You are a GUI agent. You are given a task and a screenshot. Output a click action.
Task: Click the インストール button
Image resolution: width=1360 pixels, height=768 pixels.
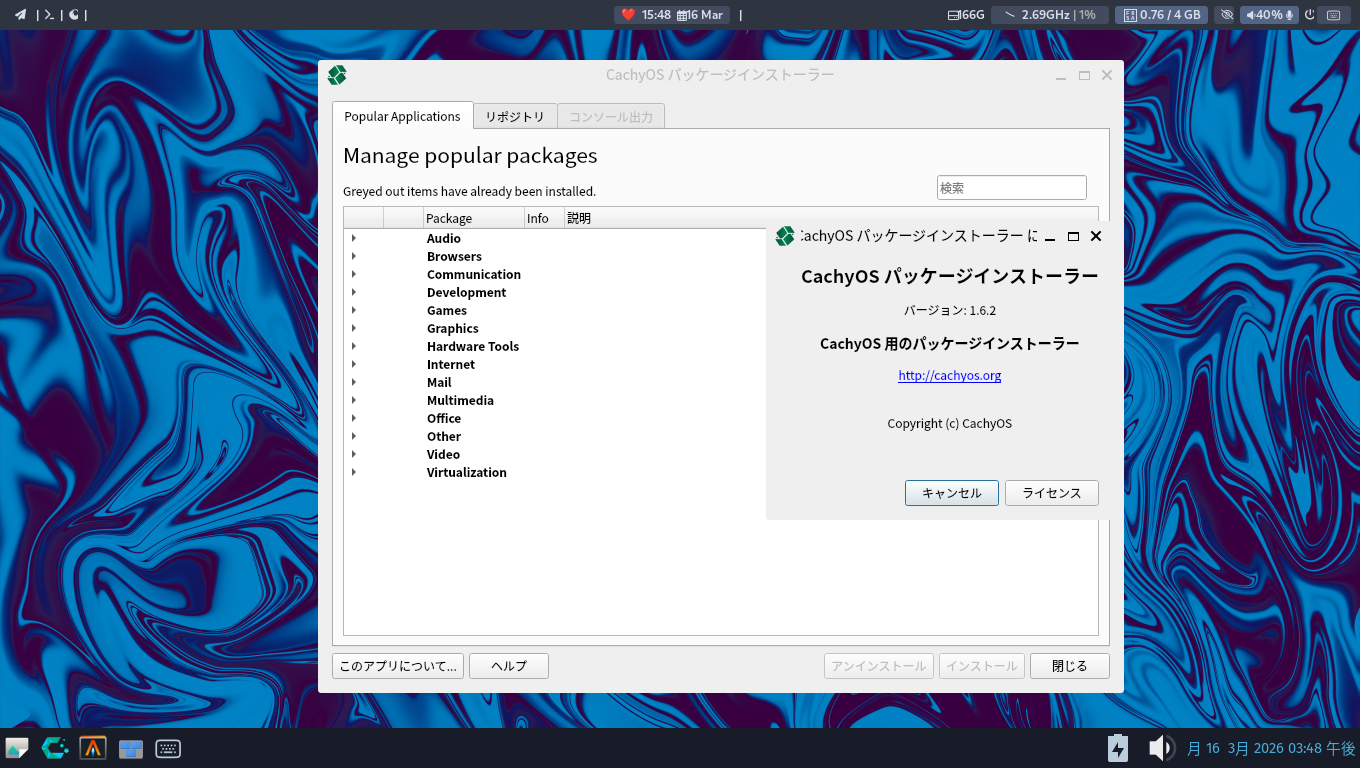[x=982, y=666]
